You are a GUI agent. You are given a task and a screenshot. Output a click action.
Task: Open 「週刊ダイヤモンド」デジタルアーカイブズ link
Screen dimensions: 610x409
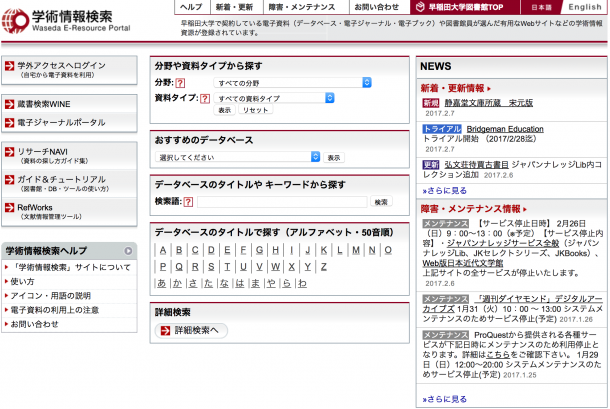tap(513, 304)
